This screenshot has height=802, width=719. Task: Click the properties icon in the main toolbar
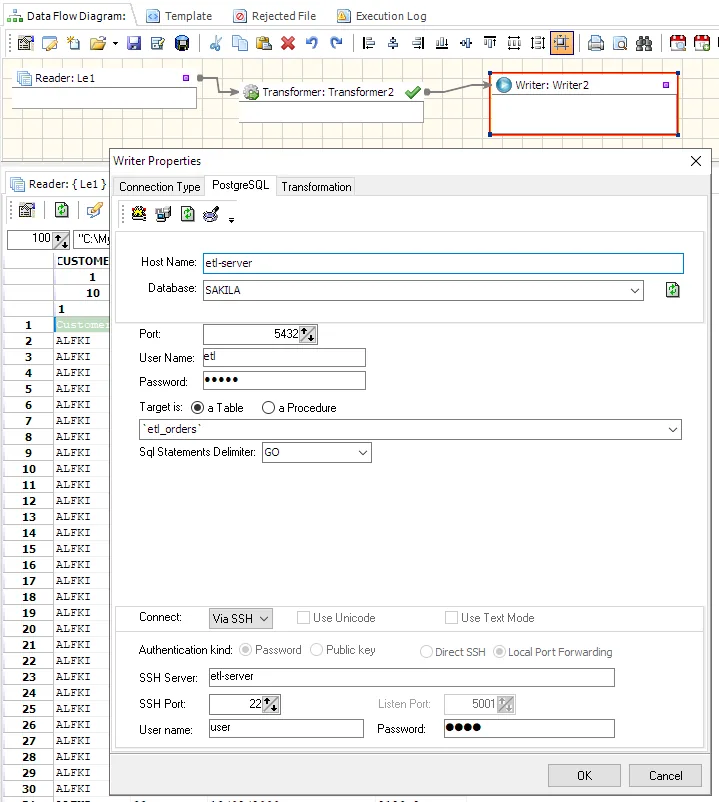coord(26,43)
